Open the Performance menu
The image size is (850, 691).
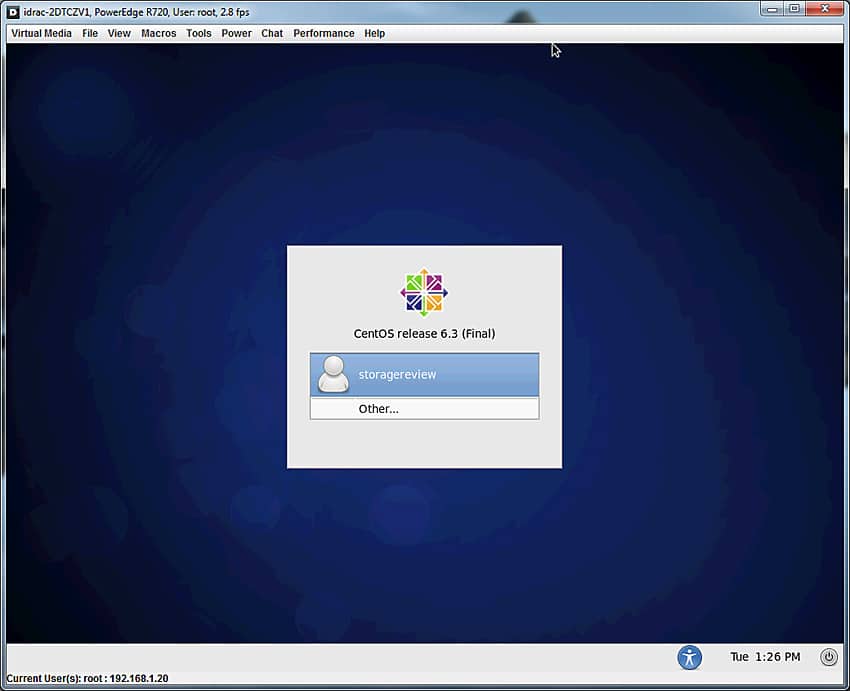[324, 33]
